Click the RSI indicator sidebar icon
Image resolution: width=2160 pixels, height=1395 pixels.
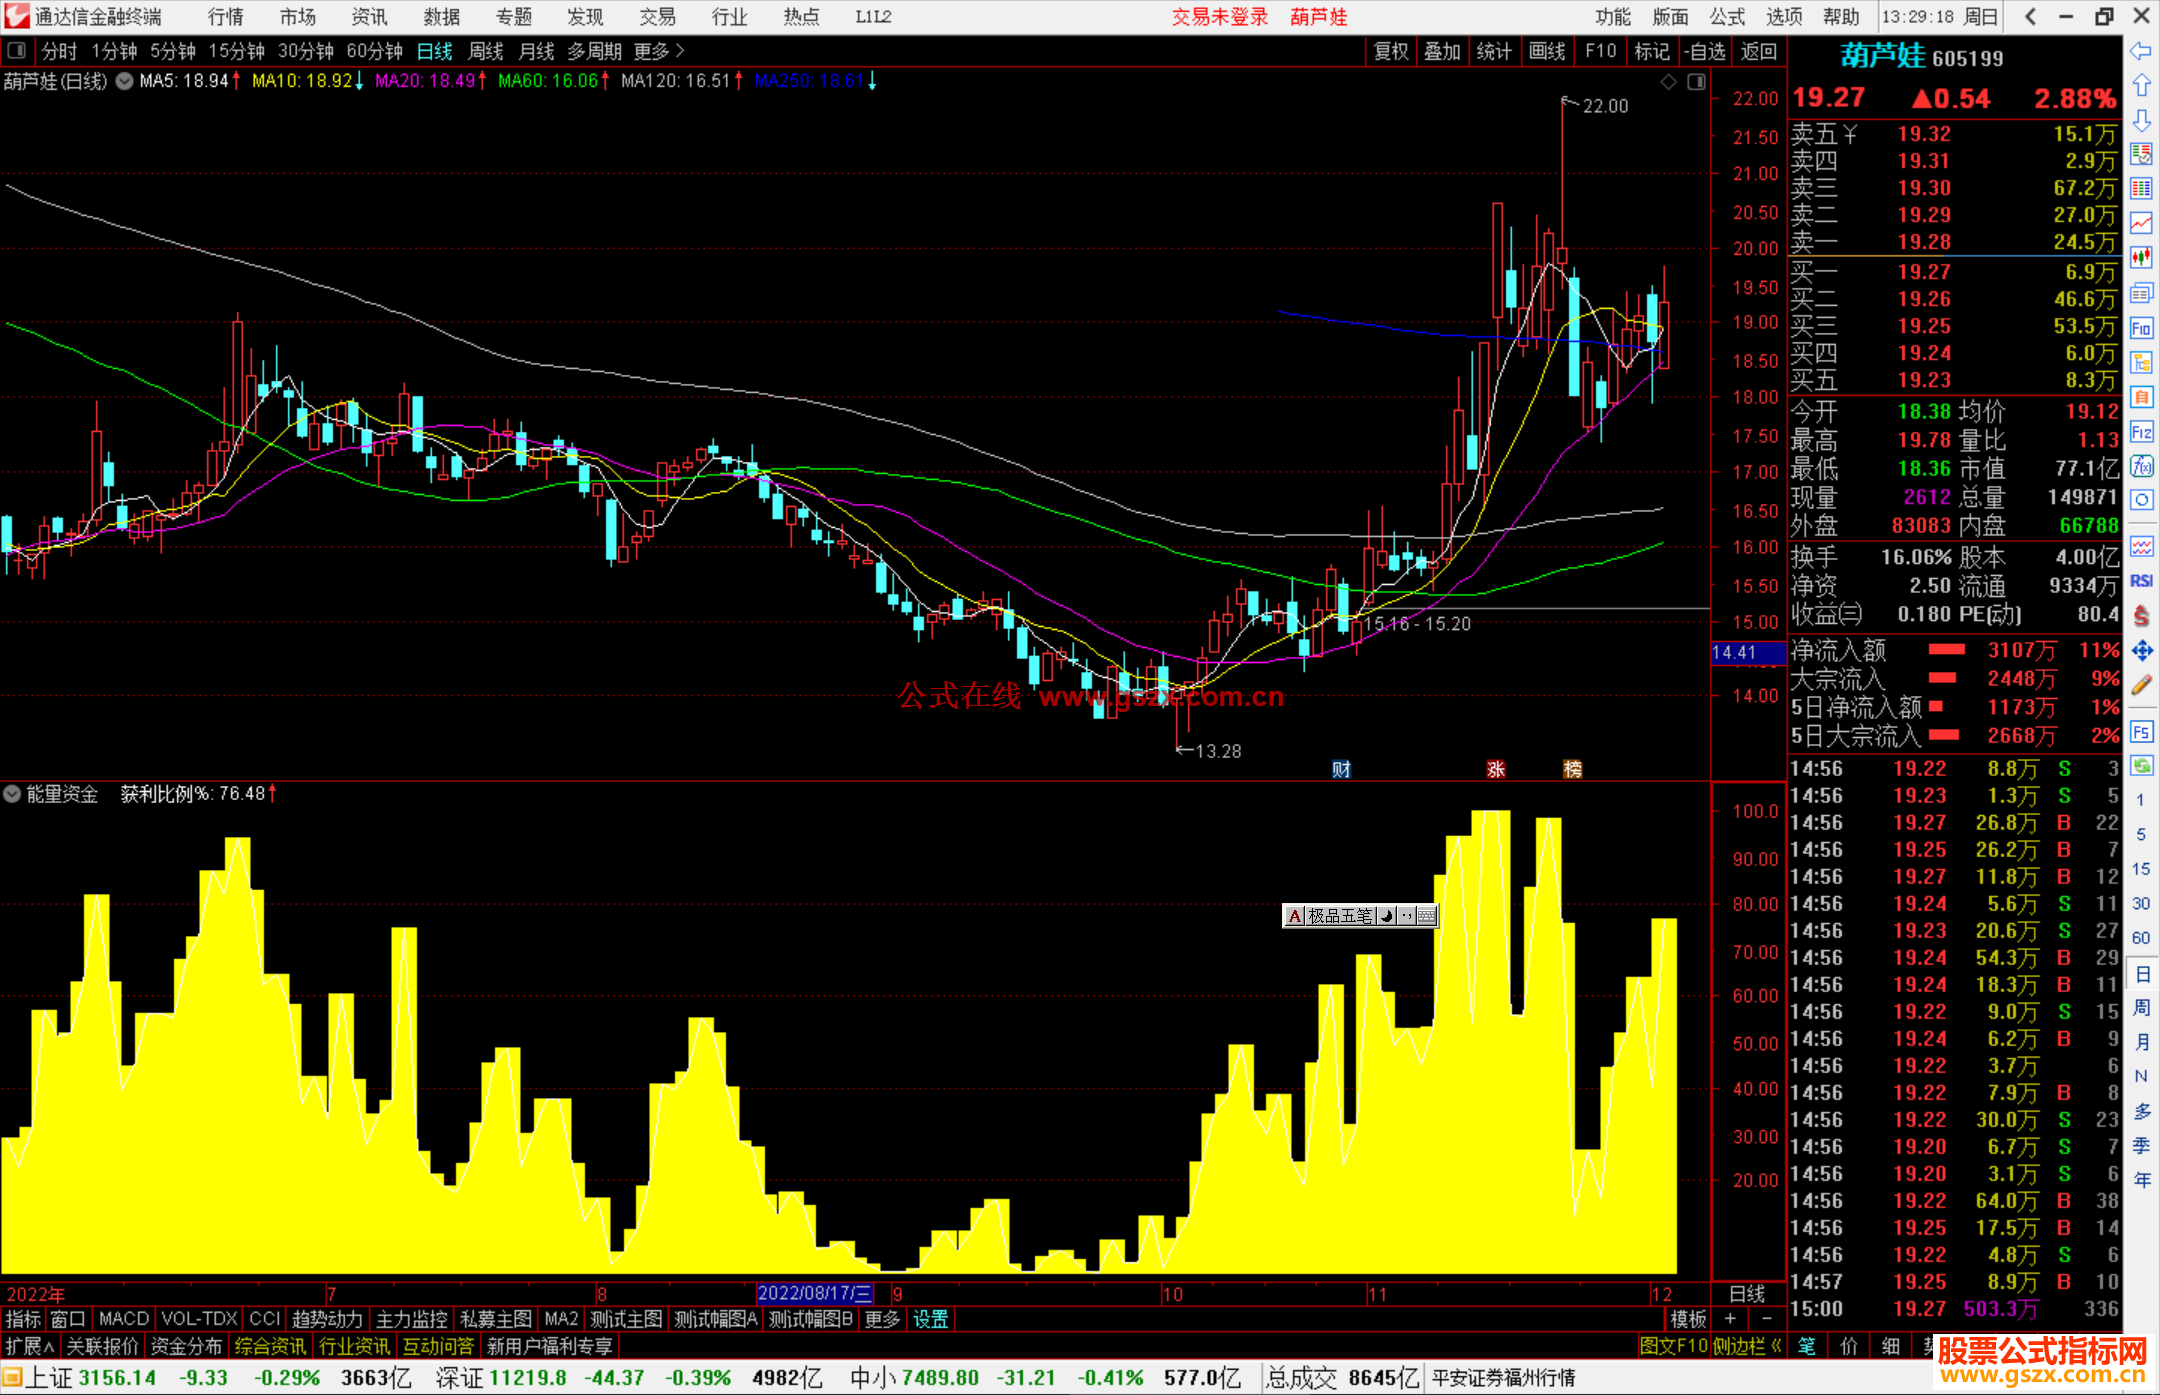[x=2141, y=581]
